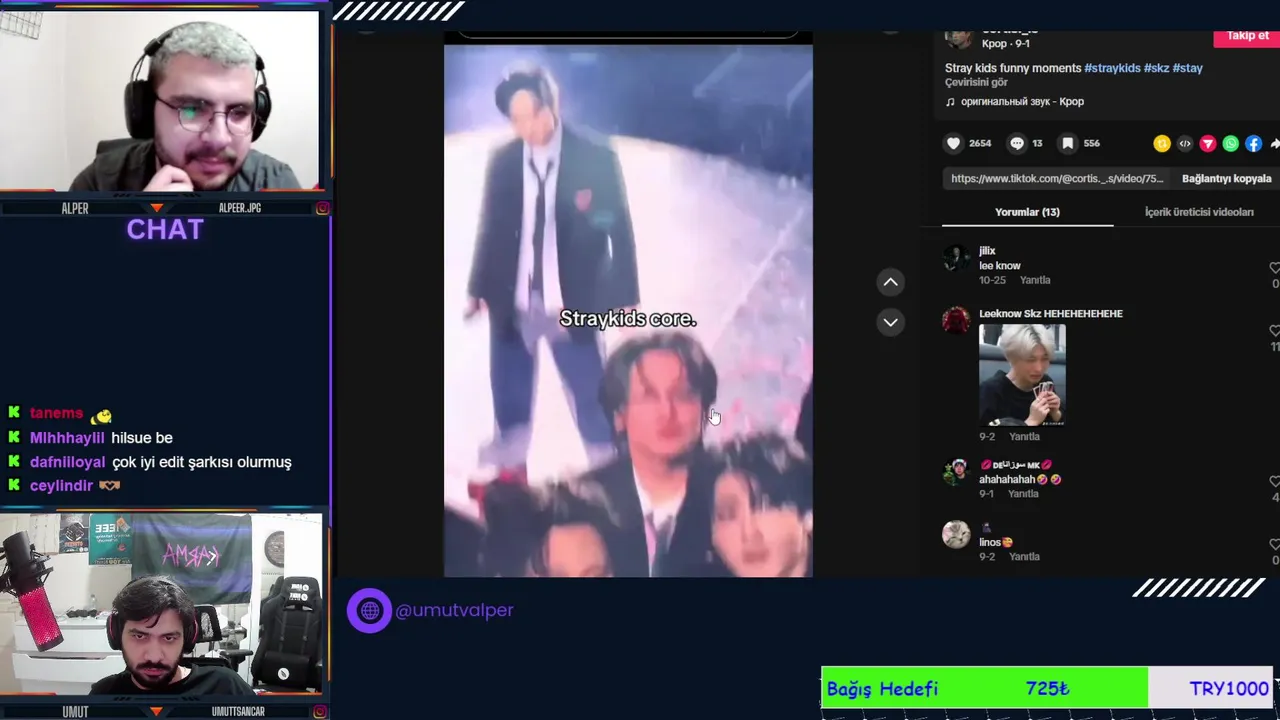Click Instagram icon next to UMUTTSANCAR
The image size is (1280, 720).
coord(322,711)
